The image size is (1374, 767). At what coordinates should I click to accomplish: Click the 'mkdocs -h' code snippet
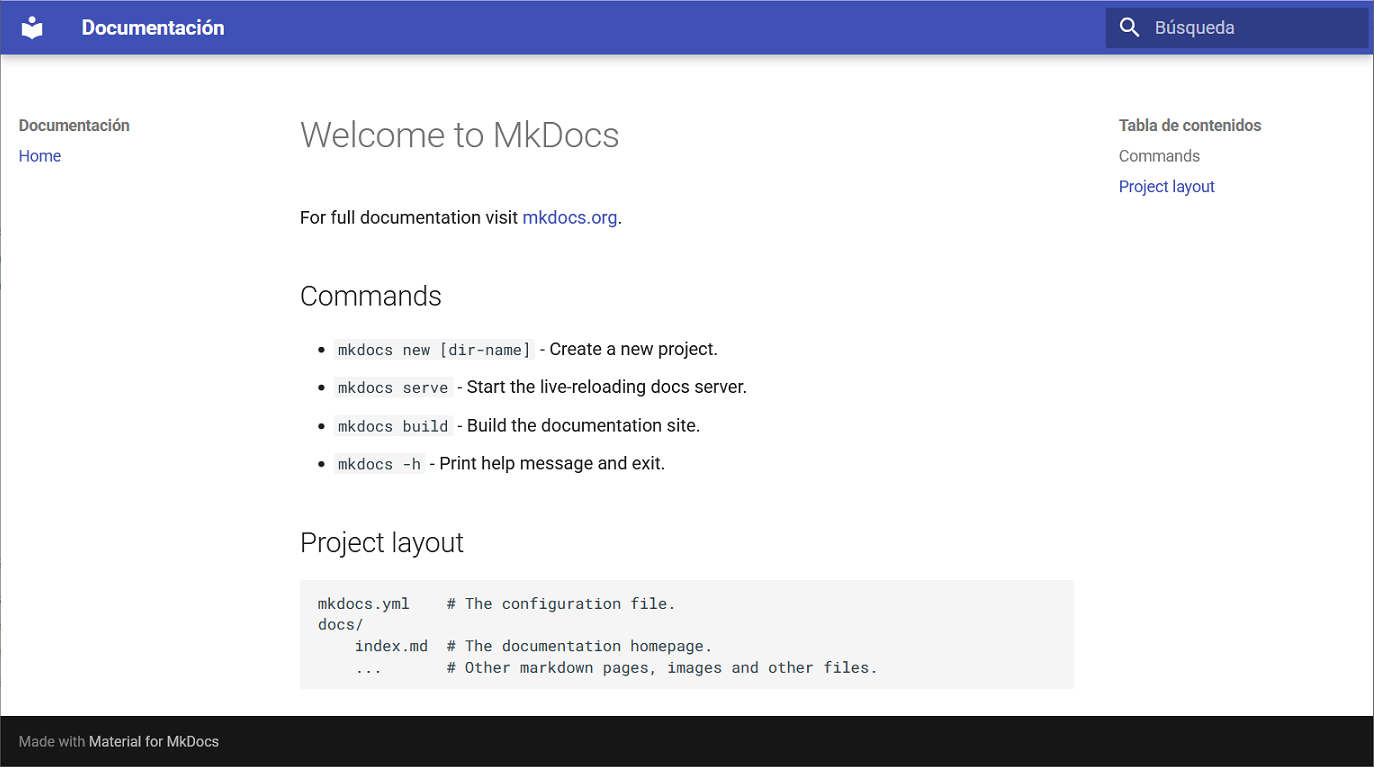379,464
